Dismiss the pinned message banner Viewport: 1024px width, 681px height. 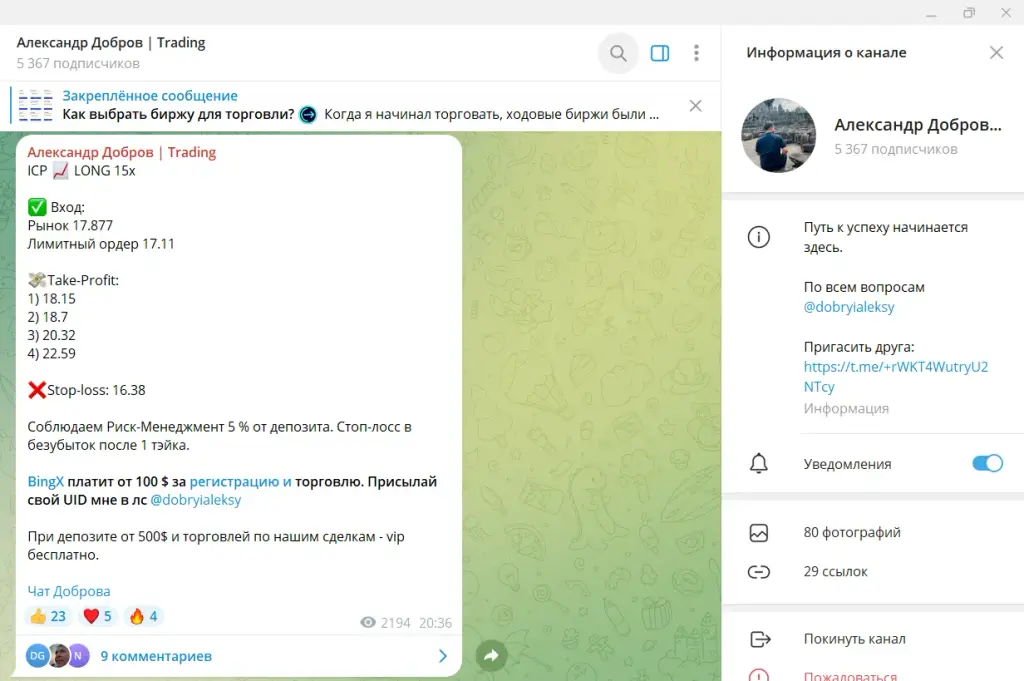pyautogui.click(x=696, y=106)
